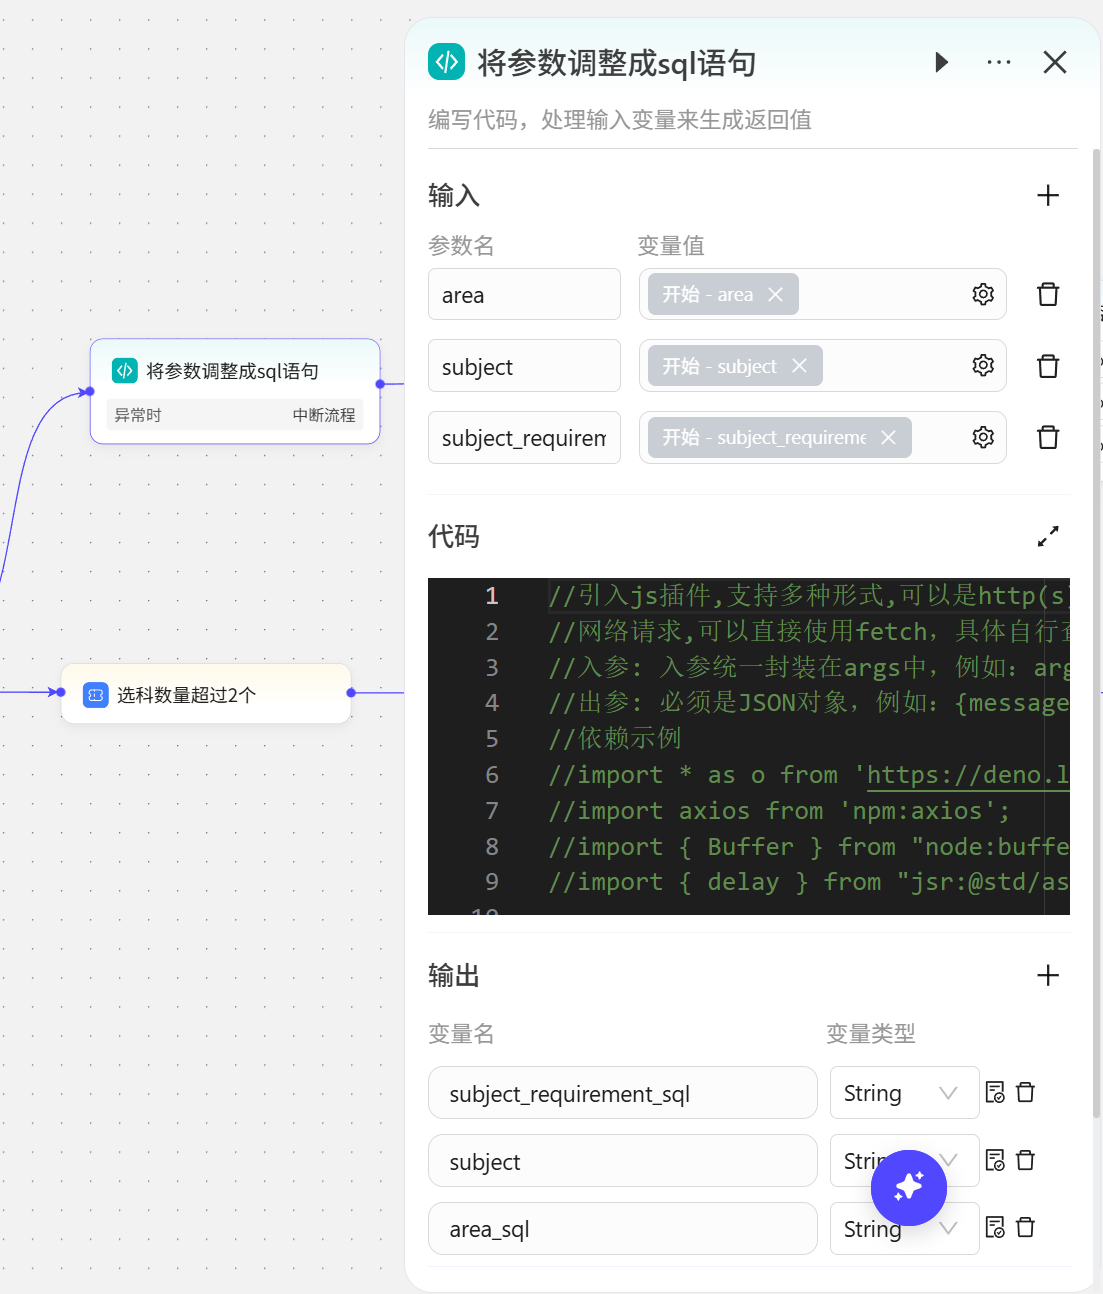Click 中断流程 option in the canvas node

323,415
